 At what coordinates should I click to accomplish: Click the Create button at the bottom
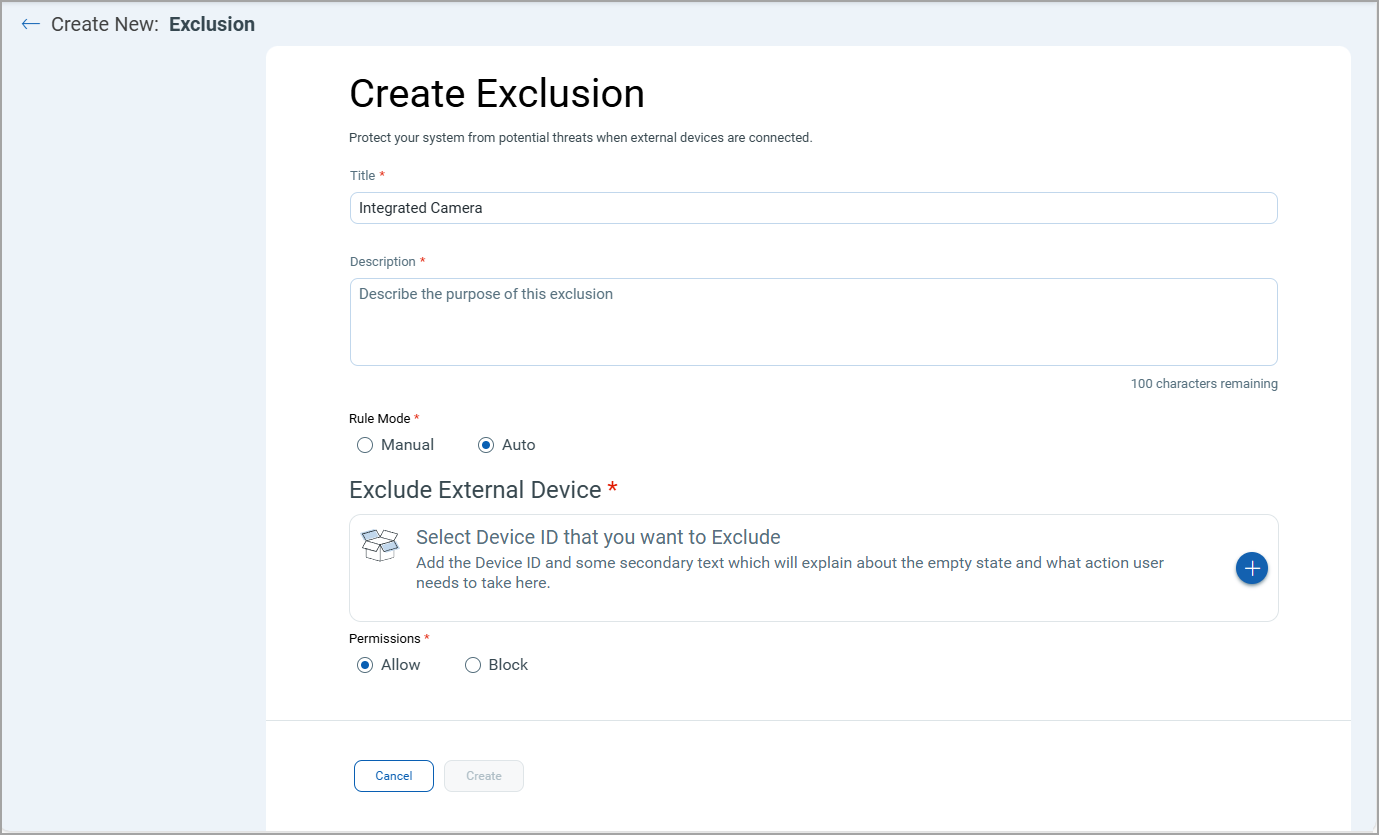coord(483,775)
